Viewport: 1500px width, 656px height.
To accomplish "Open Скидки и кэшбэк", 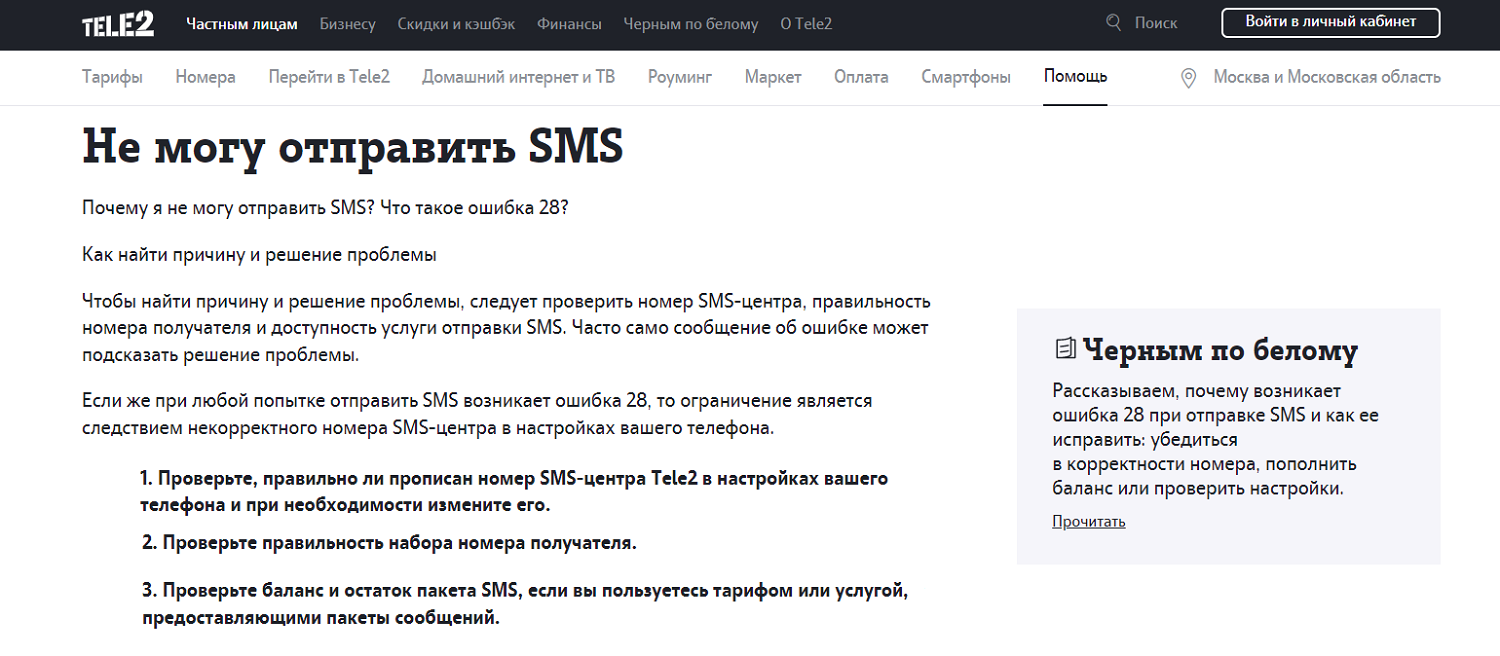I will [x=456, y=23].
